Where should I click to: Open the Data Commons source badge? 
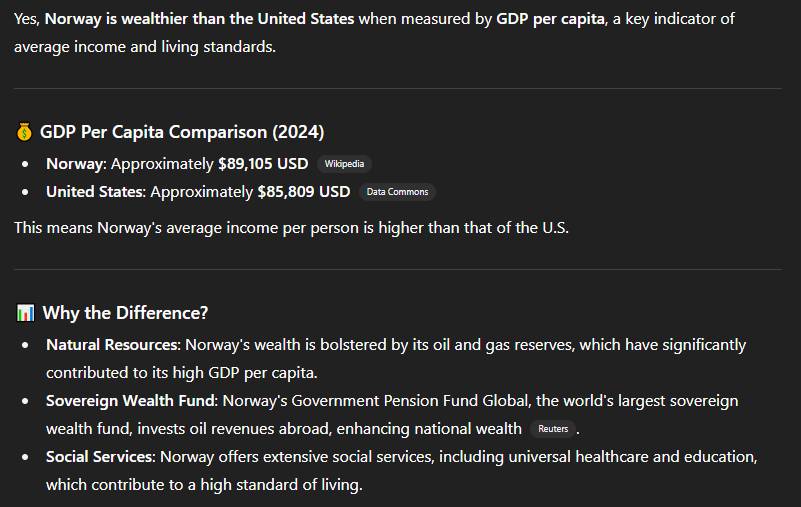coord(397,192)
